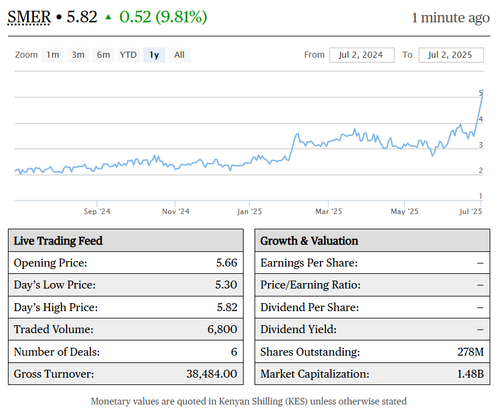Click Jan '25 axis label
The width and height of the screenshot is (500, 411).
[249, 211]
